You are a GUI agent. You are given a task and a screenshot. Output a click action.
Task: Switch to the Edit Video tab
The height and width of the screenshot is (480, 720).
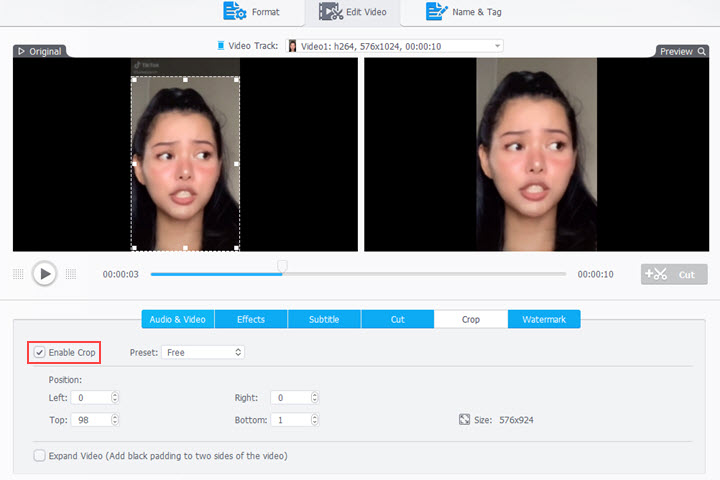(353, 12)
